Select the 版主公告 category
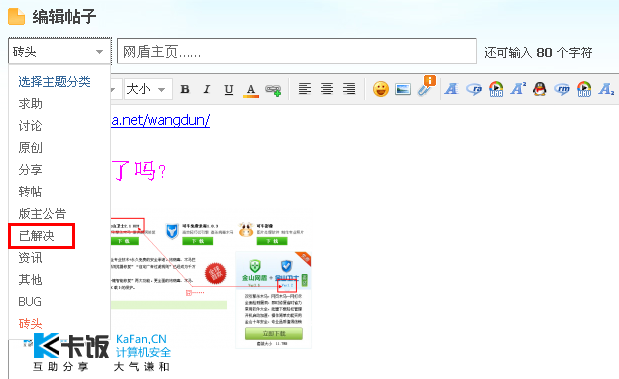 pyautogui.click(x=42, y=214)
